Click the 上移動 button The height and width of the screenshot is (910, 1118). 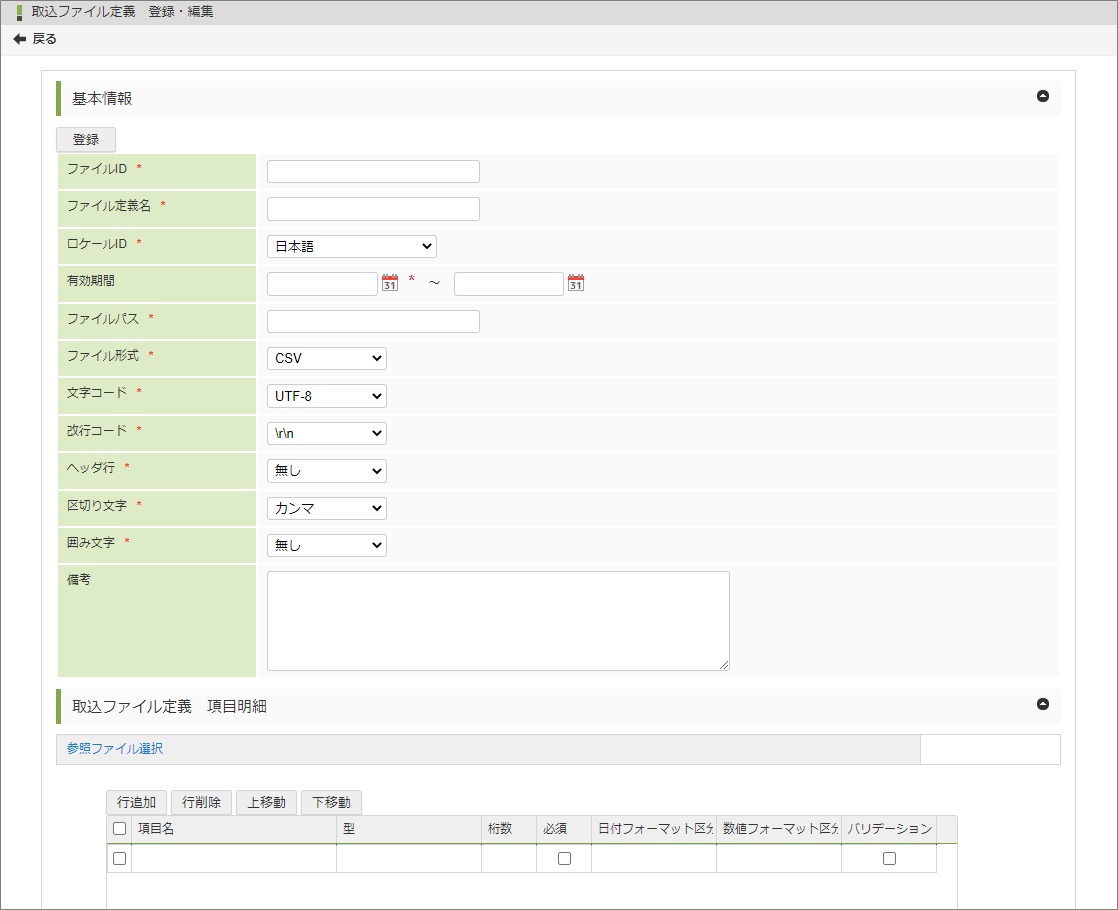tap(266, 802)
